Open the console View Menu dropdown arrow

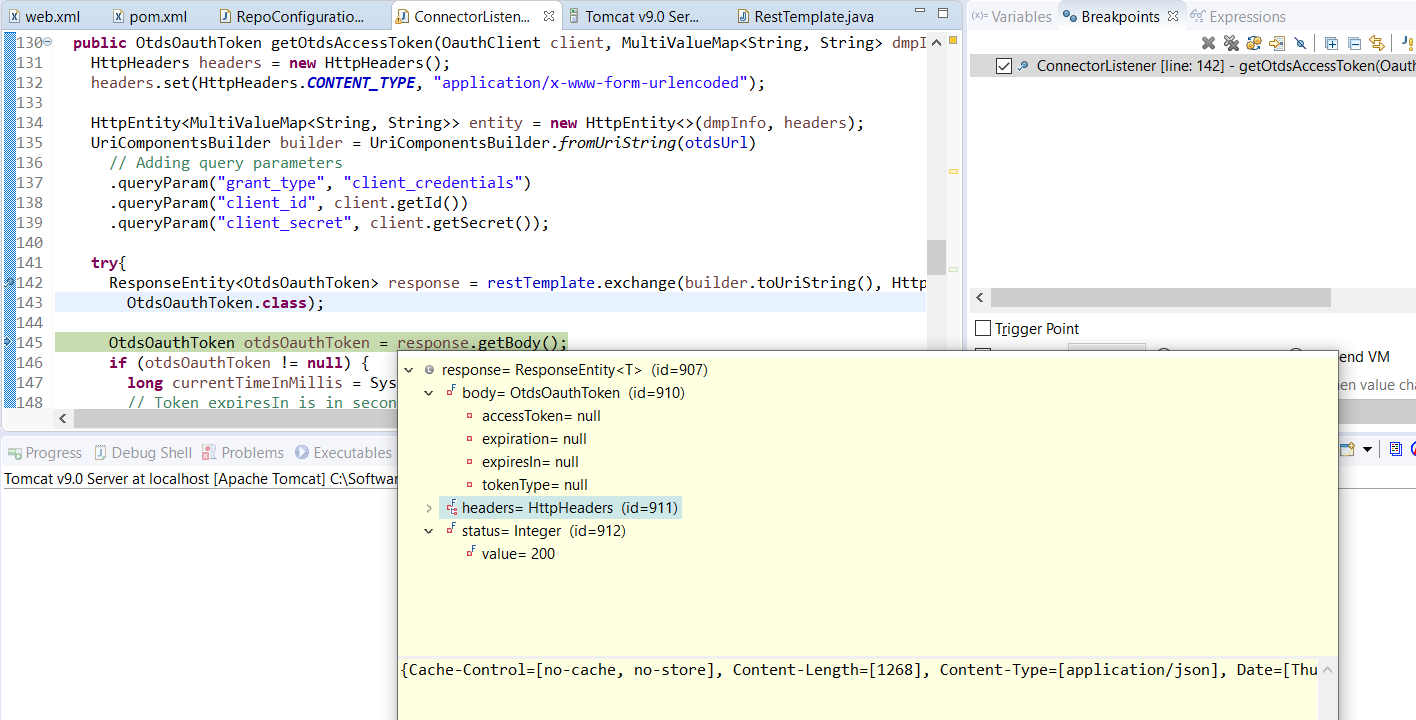(x=1367, y=449)
